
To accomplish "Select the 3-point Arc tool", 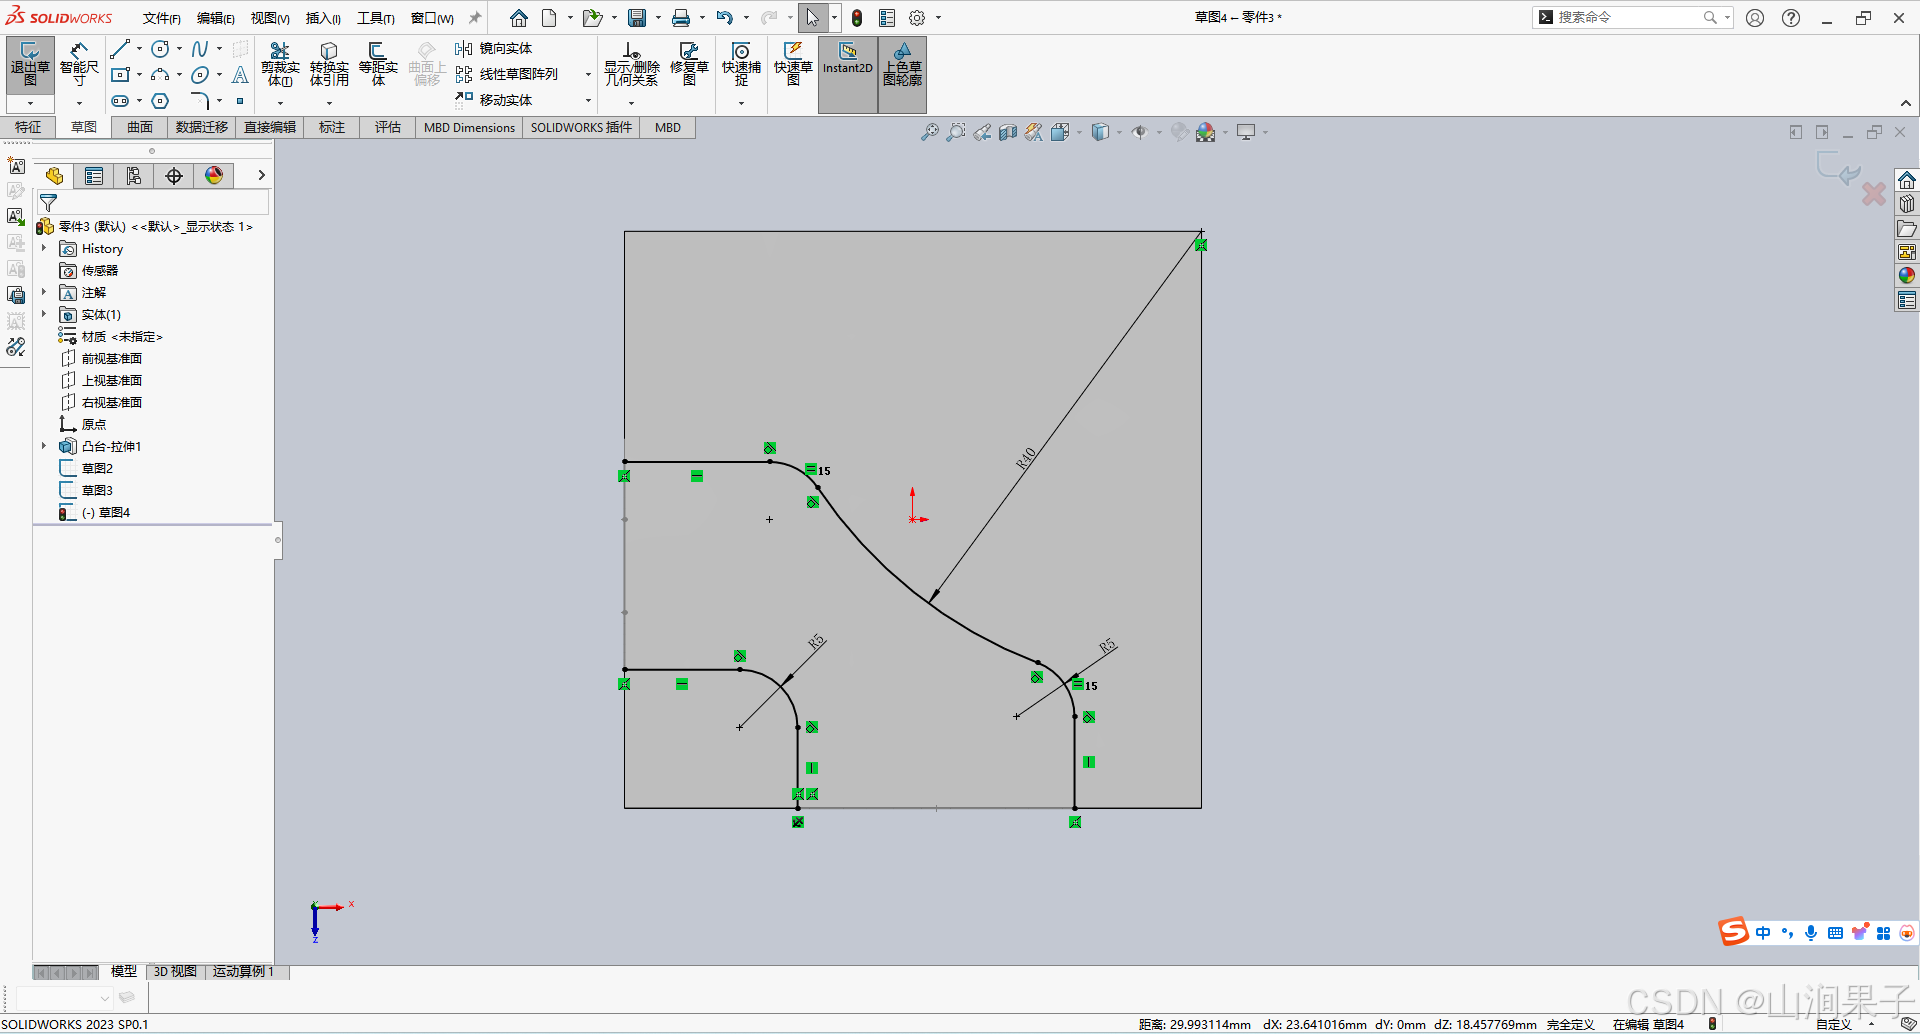I will (x=160, y=75).
